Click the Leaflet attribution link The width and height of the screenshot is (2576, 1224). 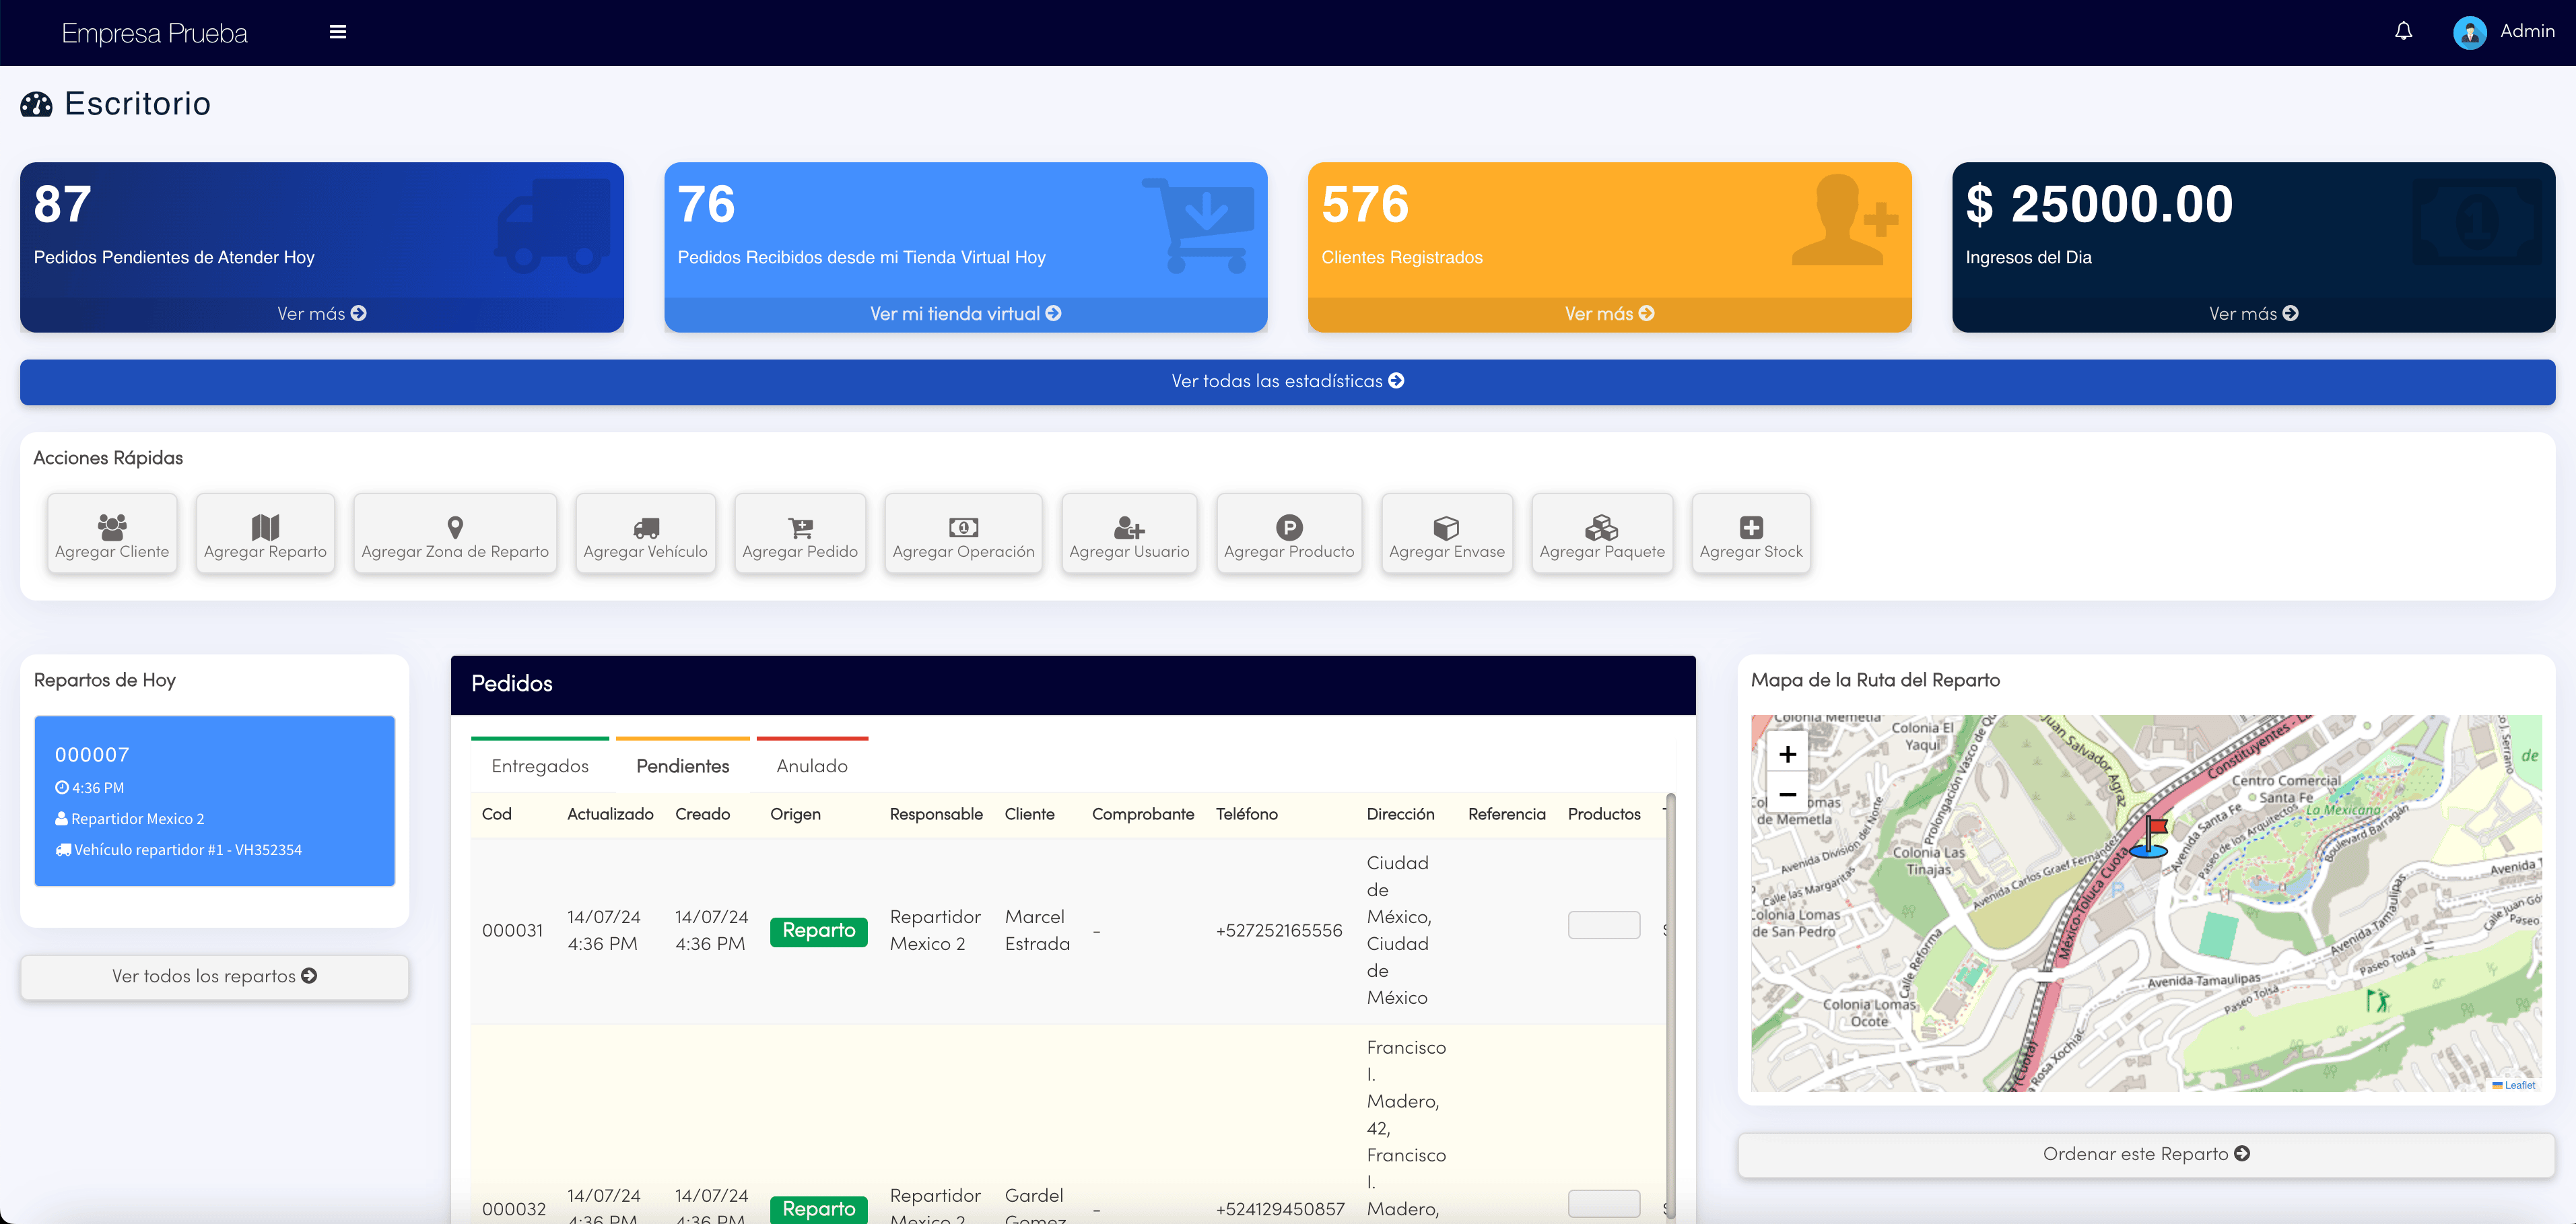2519,1085
